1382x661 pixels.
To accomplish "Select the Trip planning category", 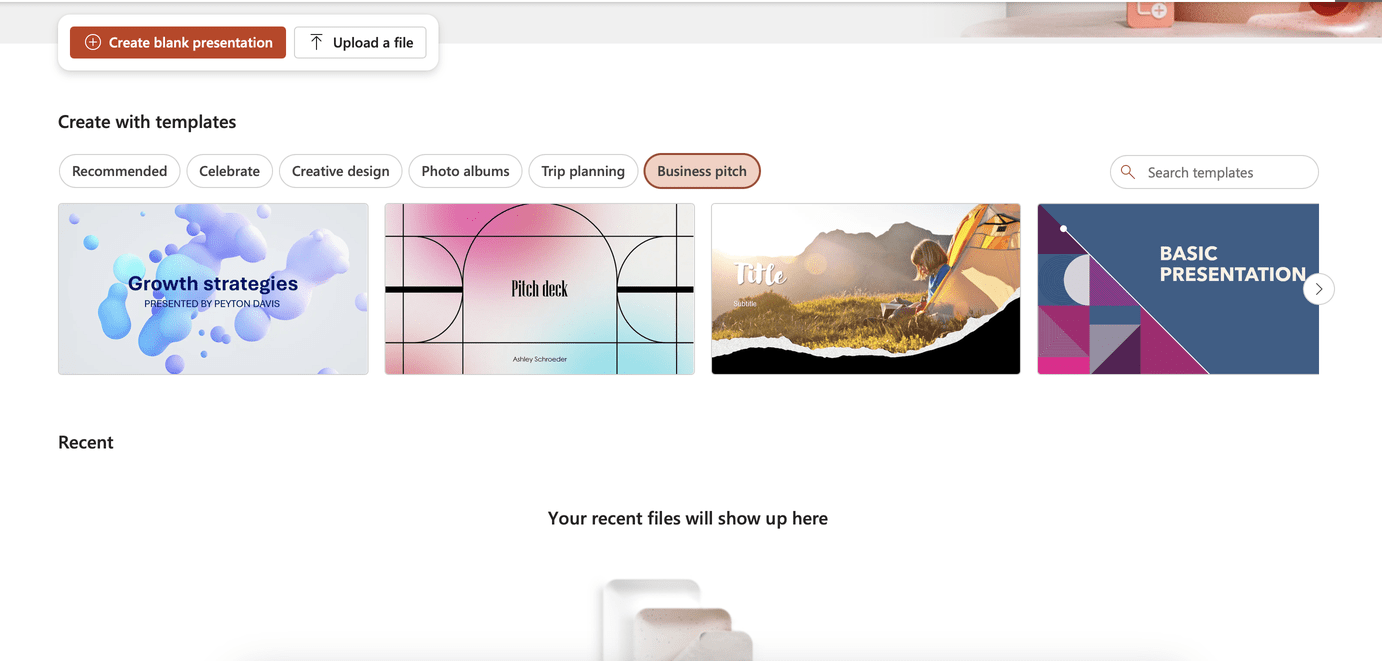I will 583,171.
